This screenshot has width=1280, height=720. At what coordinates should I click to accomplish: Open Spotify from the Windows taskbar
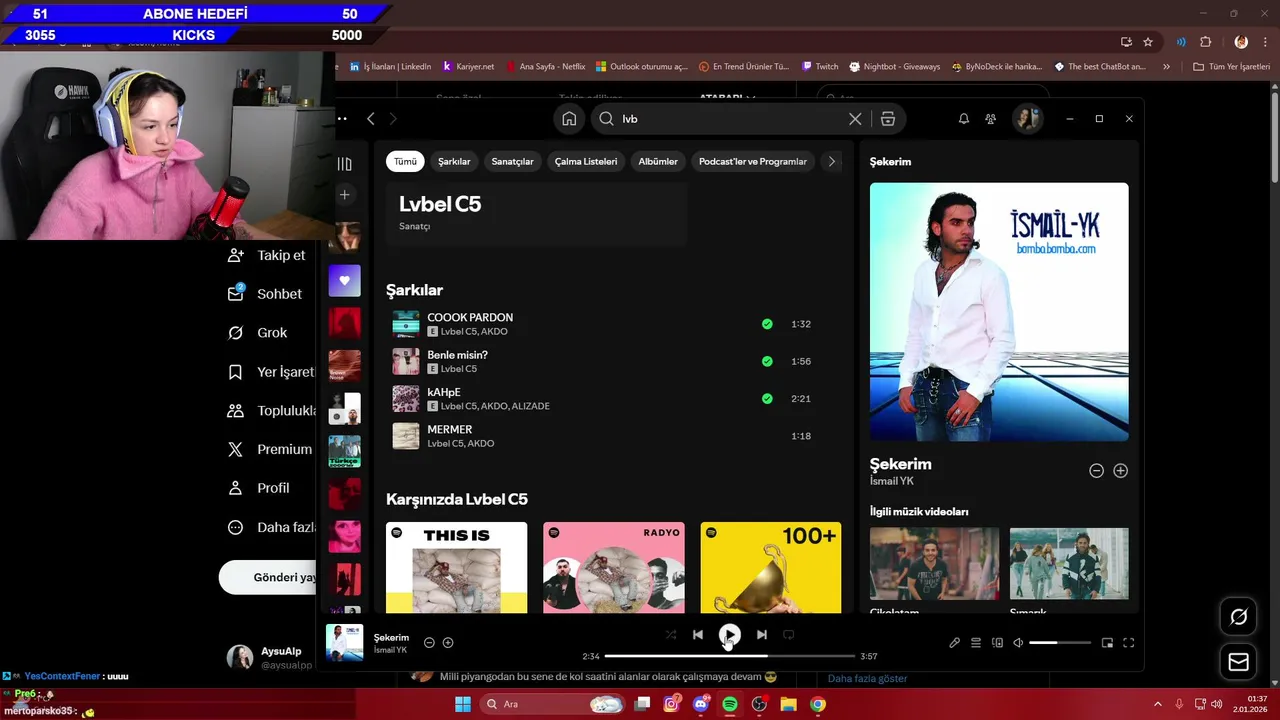[730, 704]
